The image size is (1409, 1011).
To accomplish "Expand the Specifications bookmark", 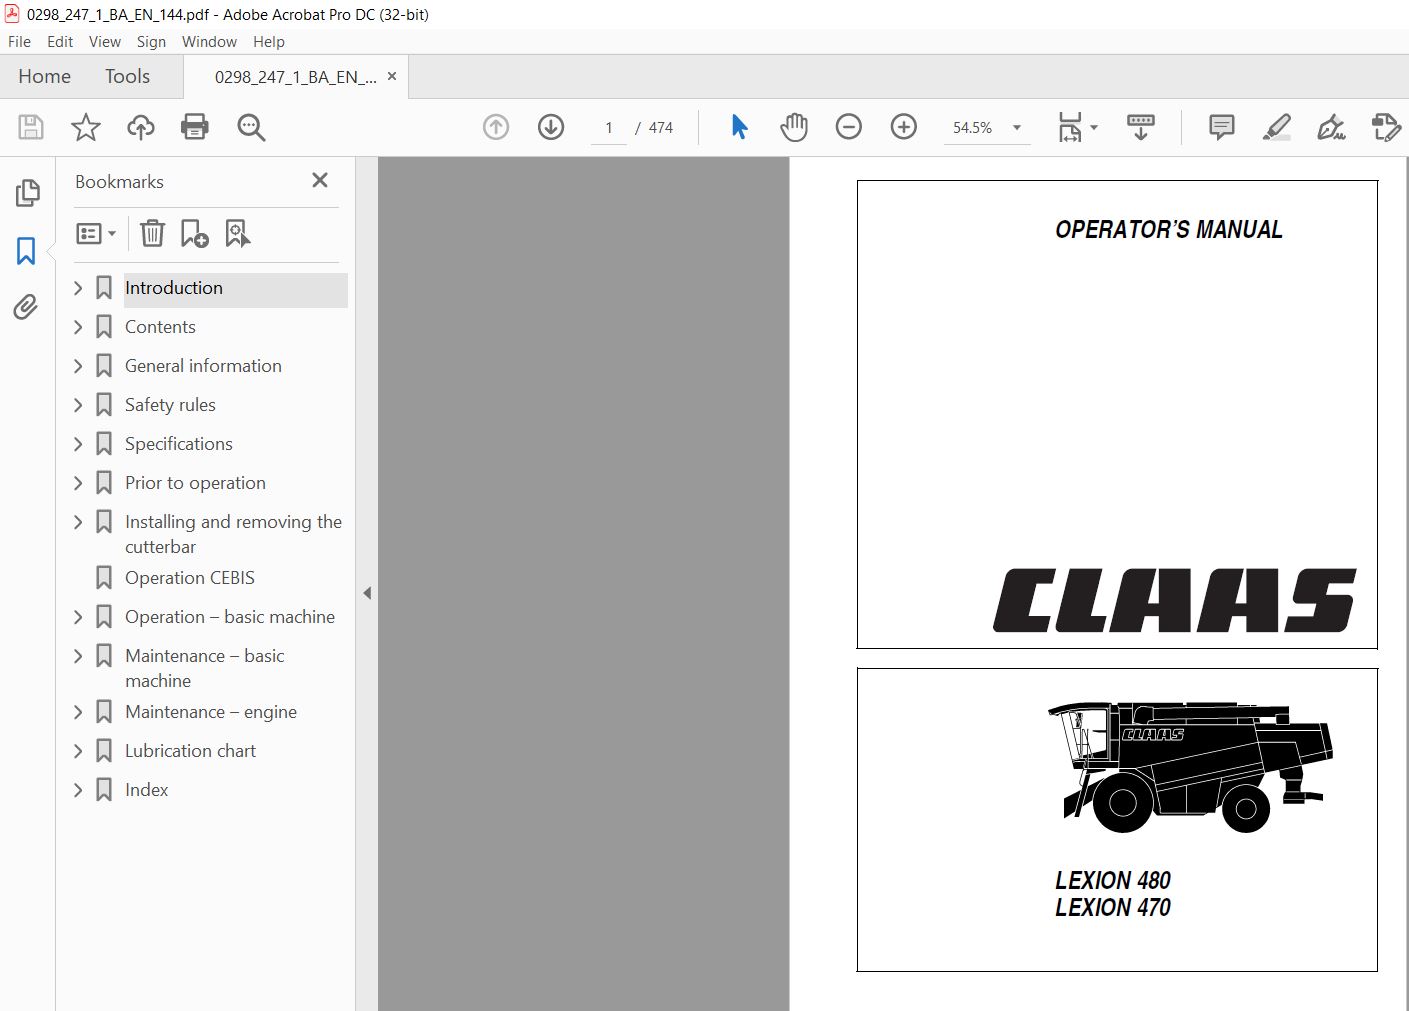I will [78, 444].
